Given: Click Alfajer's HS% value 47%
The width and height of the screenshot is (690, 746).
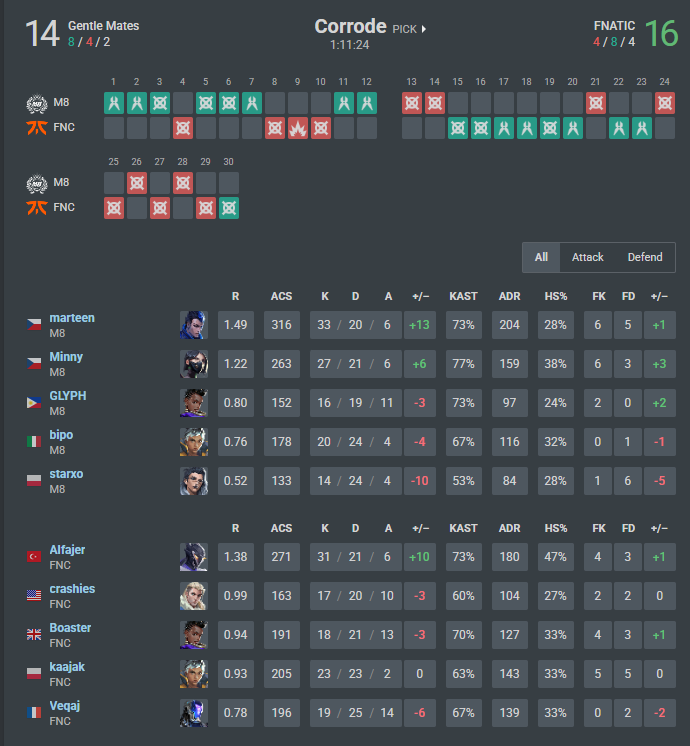Looking at the screenshot, I should pyautogui.click(x=556, y=557).
